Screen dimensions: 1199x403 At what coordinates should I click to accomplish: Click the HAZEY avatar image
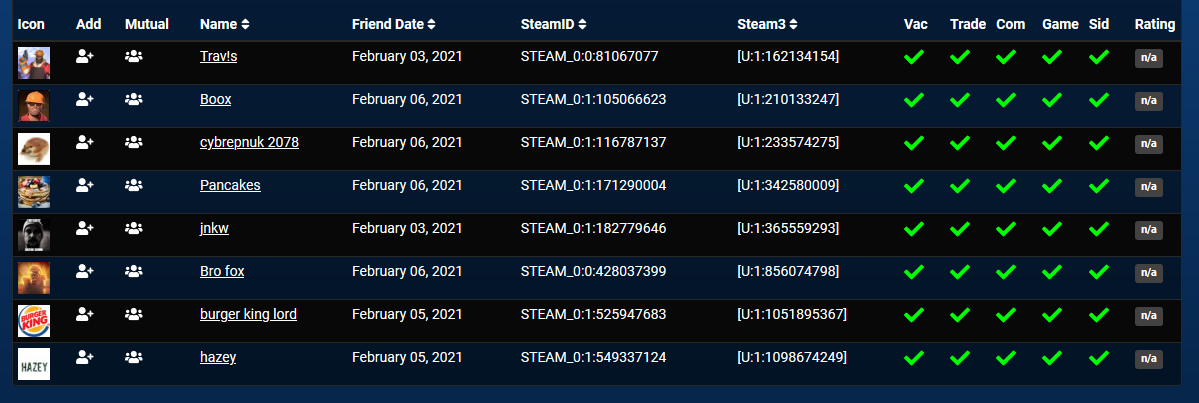point(34,364)
